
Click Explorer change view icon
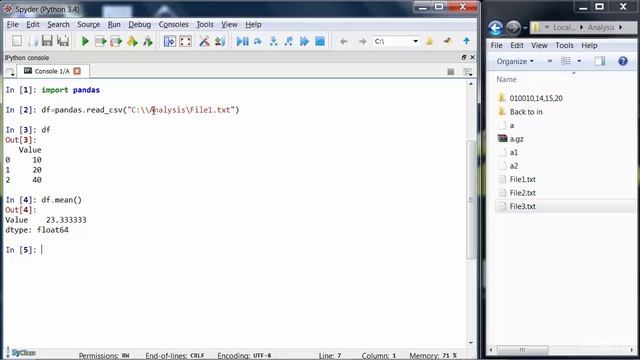(x=566, y=61)
